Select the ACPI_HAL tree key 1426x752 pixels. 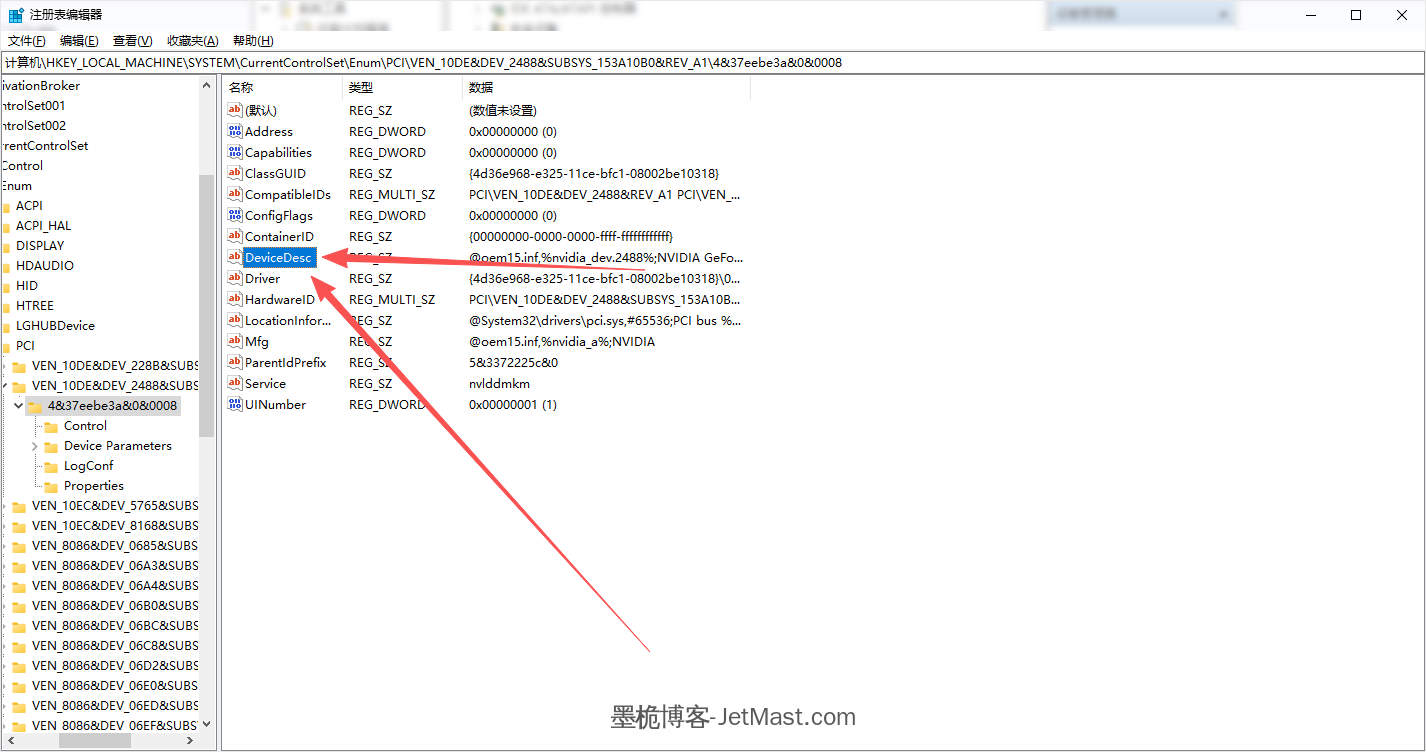43,226
